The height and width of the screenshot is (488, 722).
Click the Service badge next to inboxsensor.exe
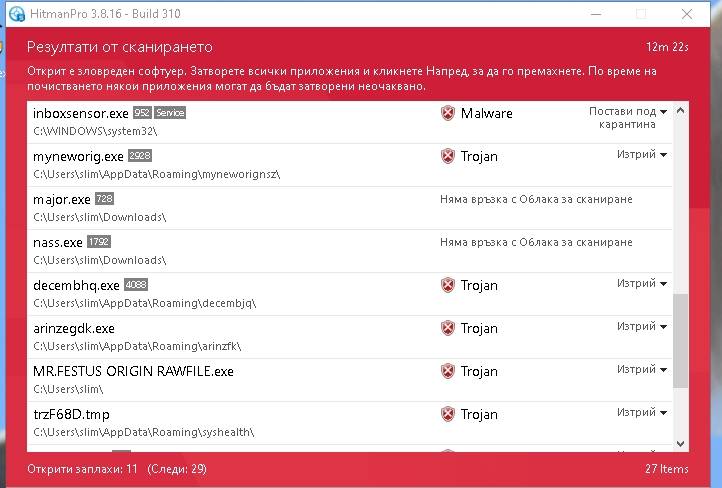point(170,113)
